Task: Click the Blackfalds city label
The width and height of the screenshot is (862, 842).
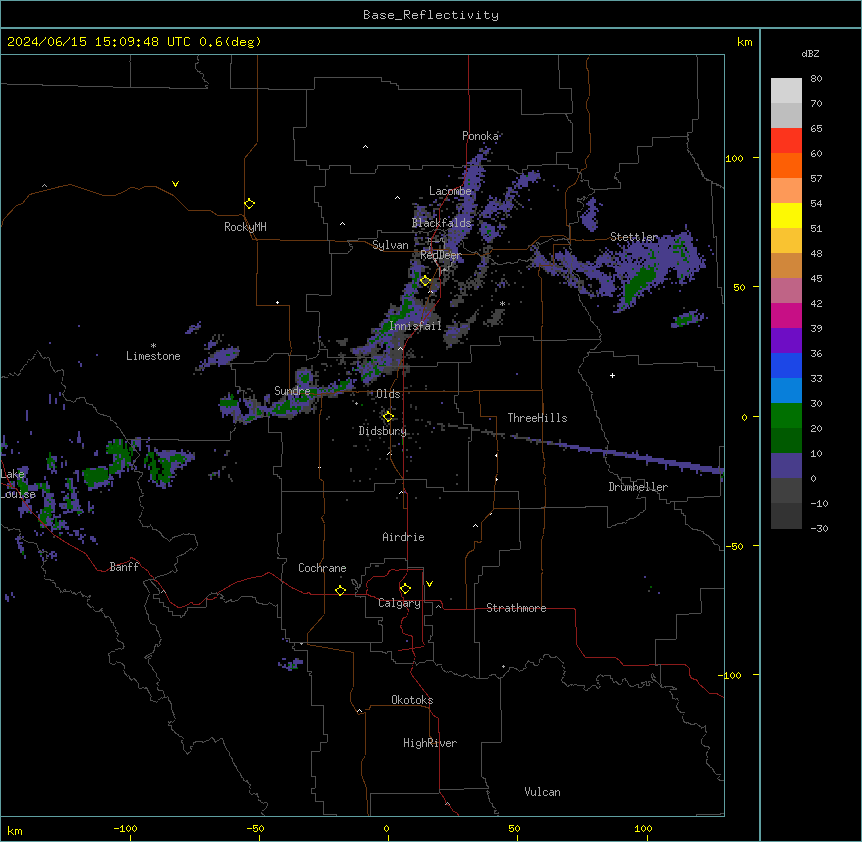Action: (441, 223)
